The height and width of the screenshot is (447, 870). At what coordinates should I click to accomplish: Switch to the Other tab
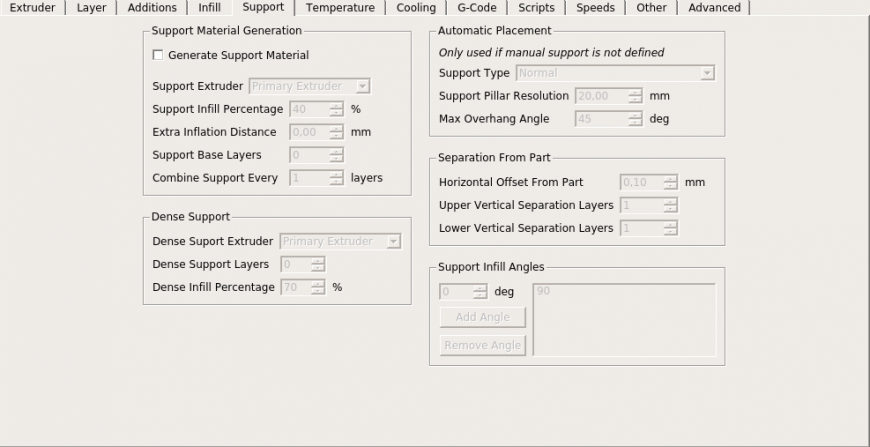click(x=651, y=8)
